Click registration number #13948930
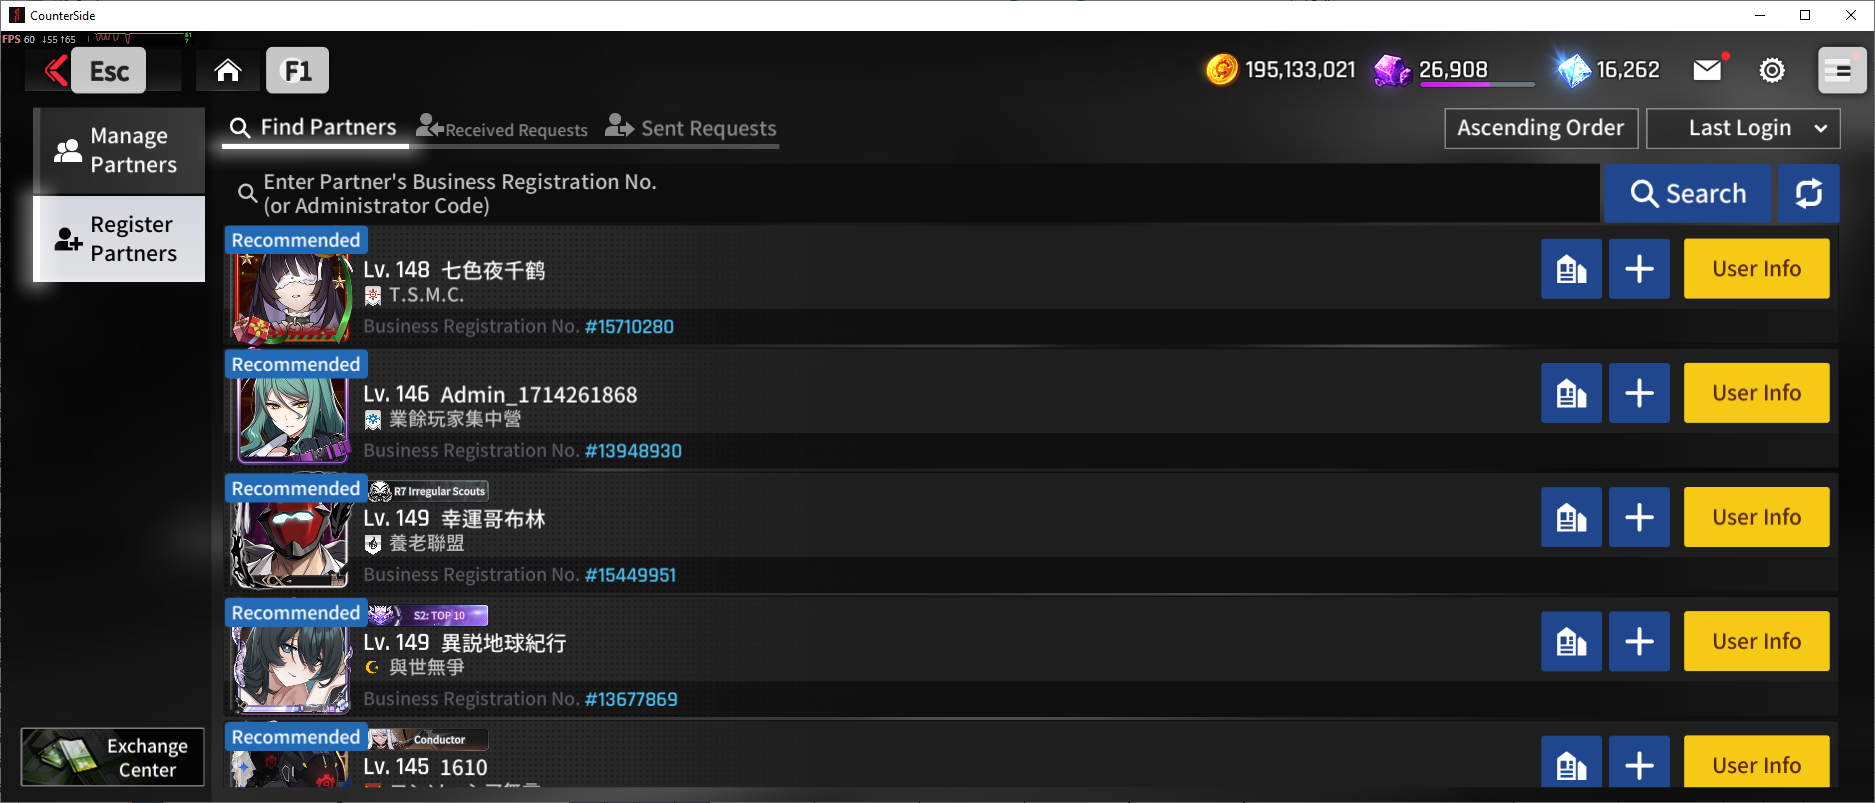The width and height of the screenshot is (1875, 803). (x=633, y=451)
